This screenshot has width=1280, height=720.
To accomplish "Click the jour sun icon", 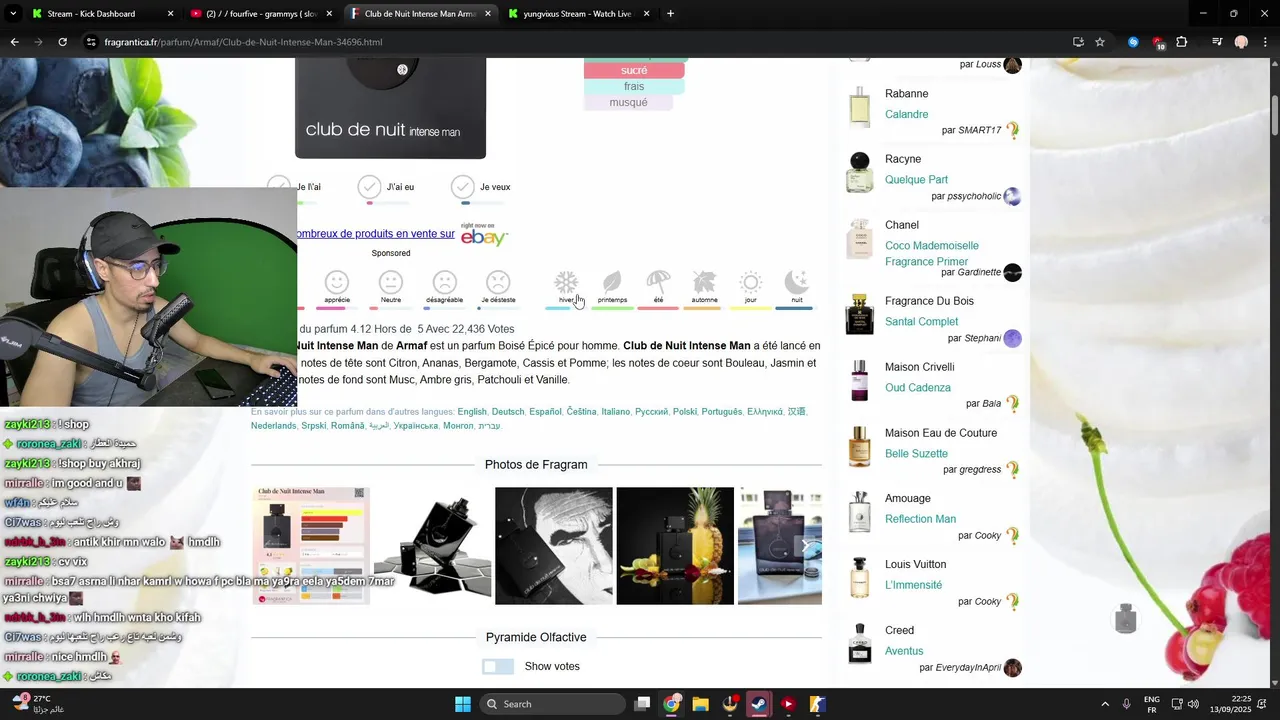I will pos(751,283).
